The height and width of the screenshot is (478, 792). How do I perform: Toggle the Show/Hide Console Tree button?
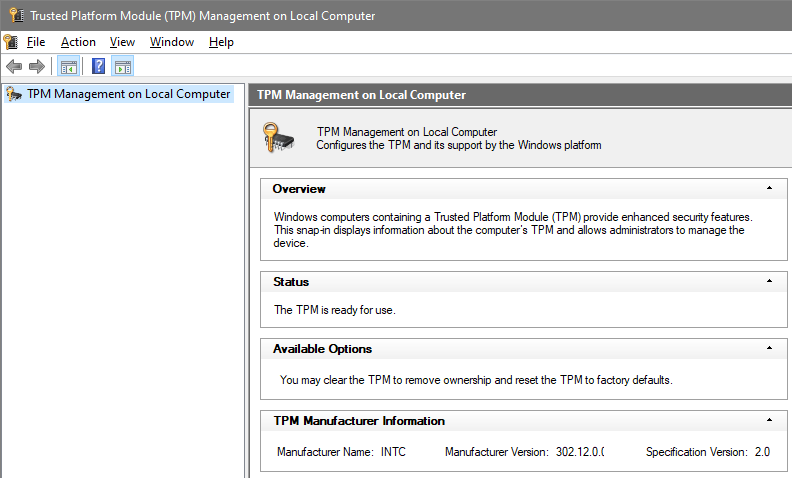(69, 67)
